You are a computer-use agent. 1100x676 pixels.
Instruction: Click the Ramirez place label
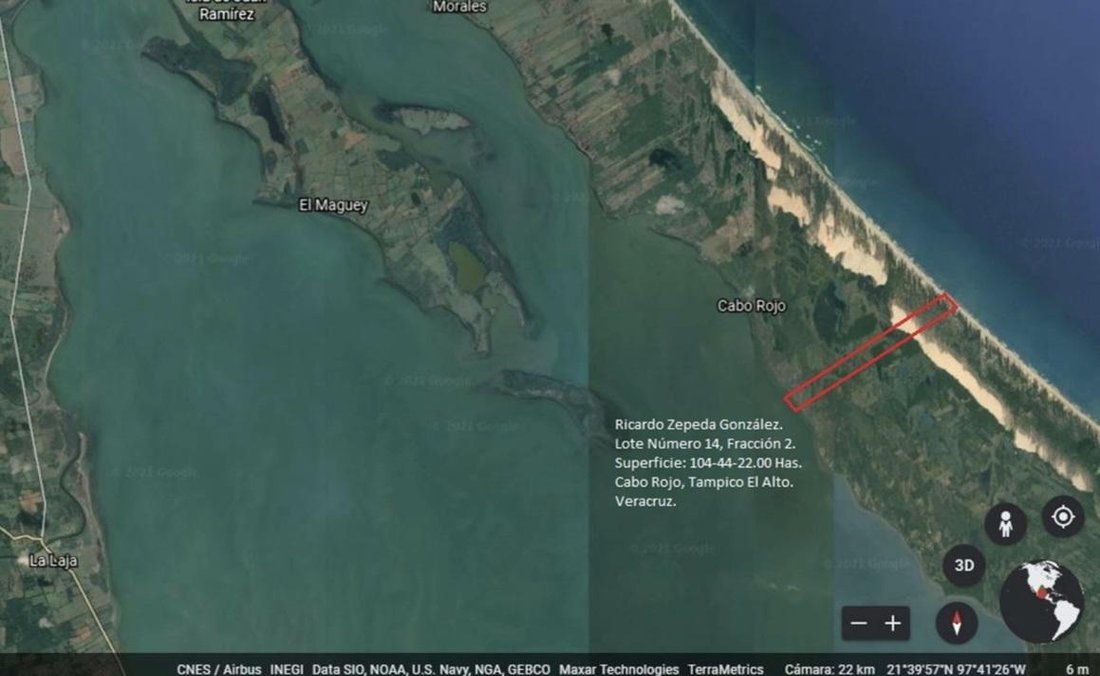(x=226, y=13)
